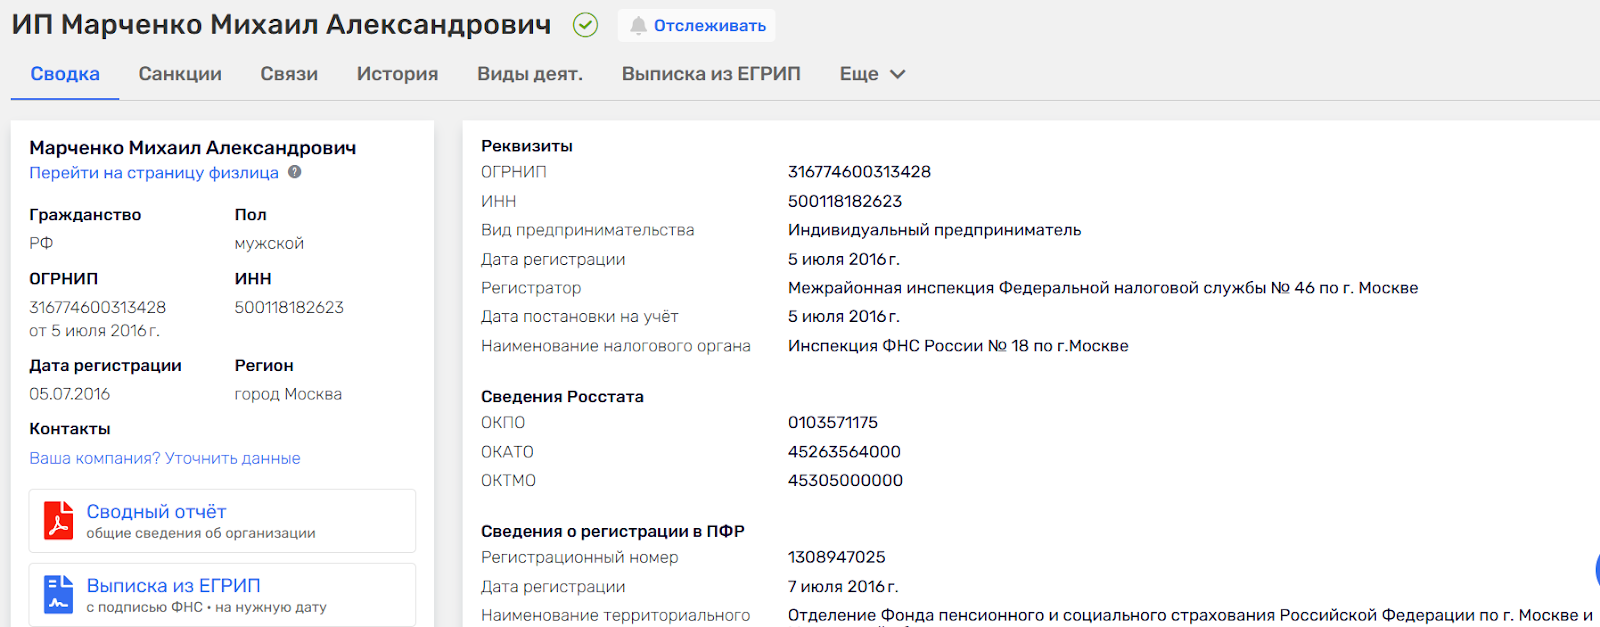Viewport: 1600px width, 627px height.
Task: Click Ваша компания? Уточнить данные link
Action: coord(165,458)
